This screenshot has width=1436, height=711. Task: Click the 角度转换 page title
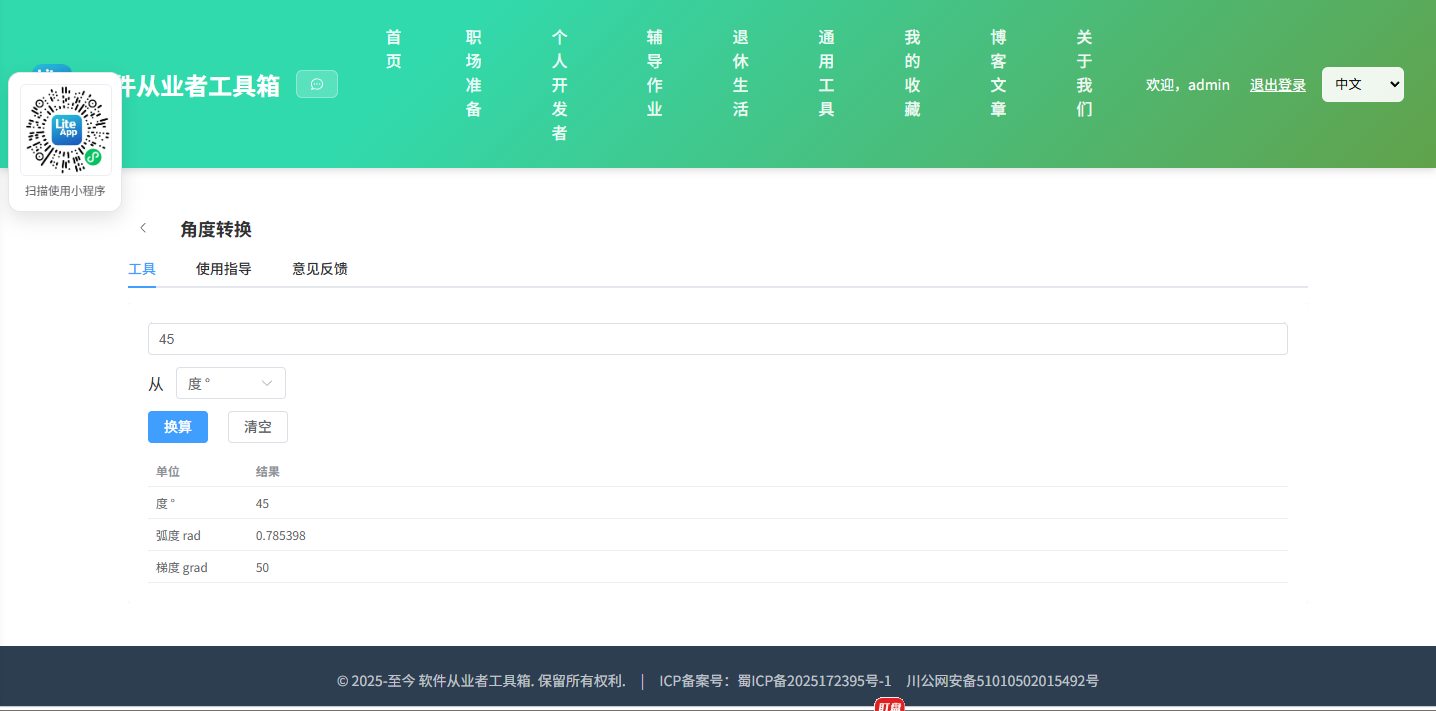pos(216,229)
